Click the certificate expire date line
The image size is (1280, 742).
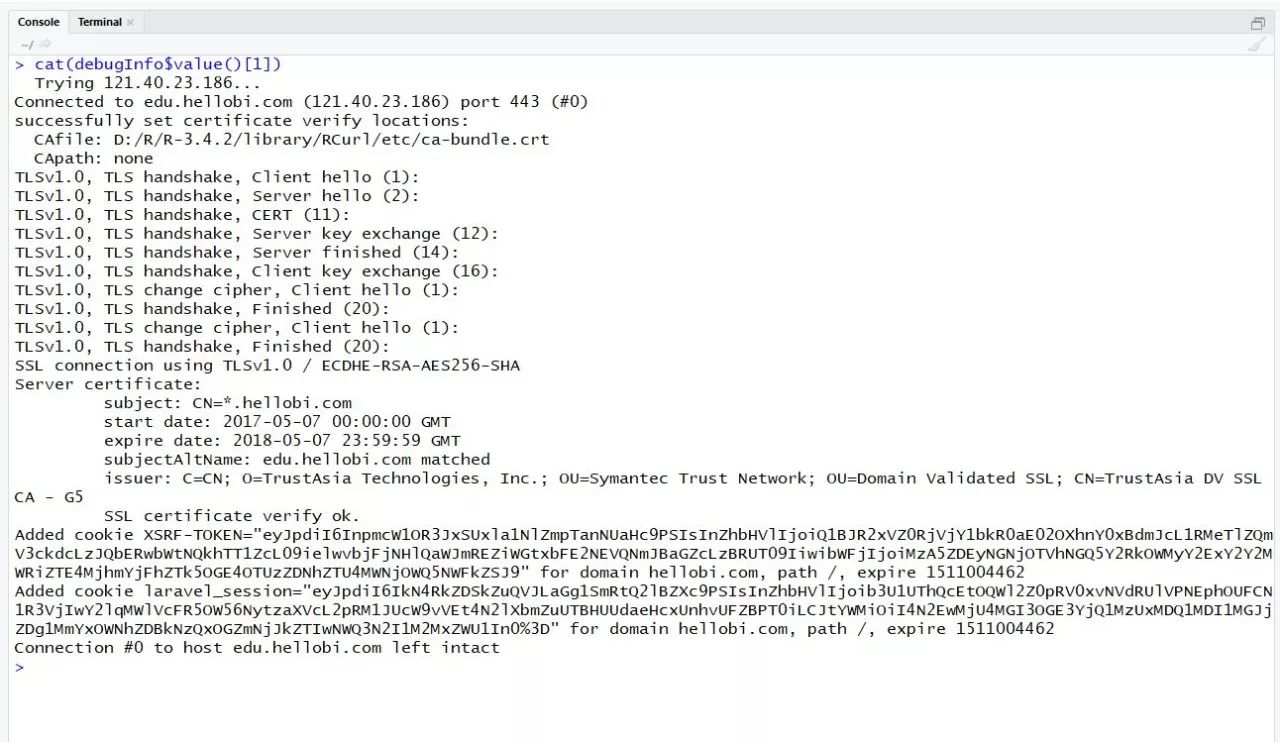coord(282,441)
